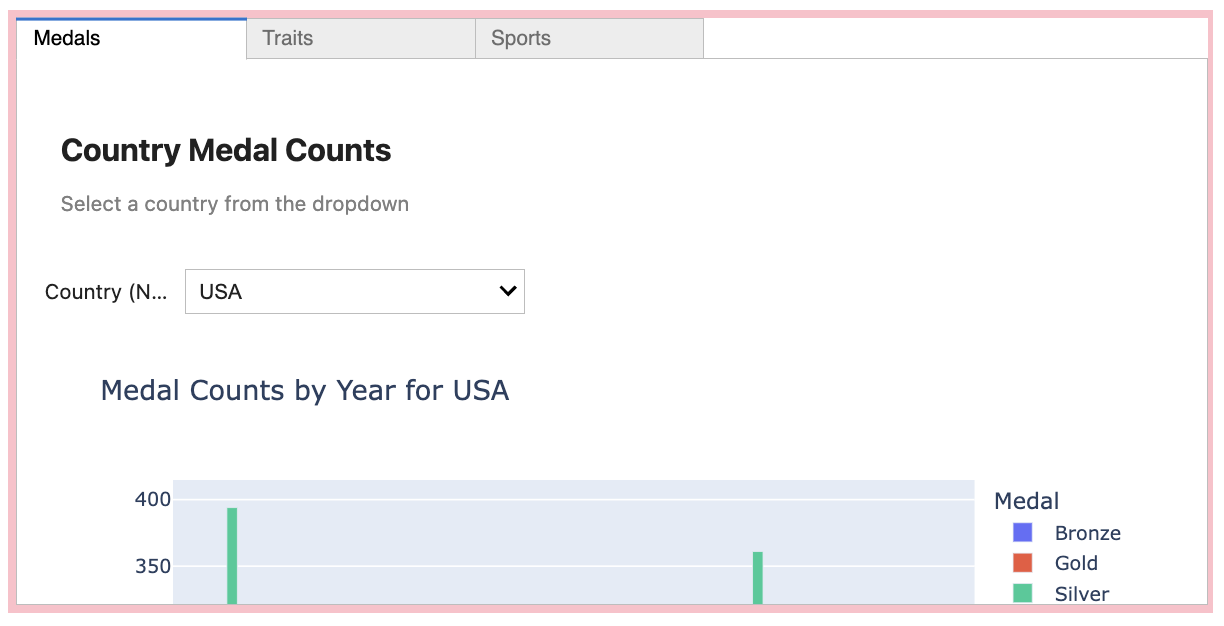Click the chevron arrow of the country selector
1224x626 pixels.
508,291
